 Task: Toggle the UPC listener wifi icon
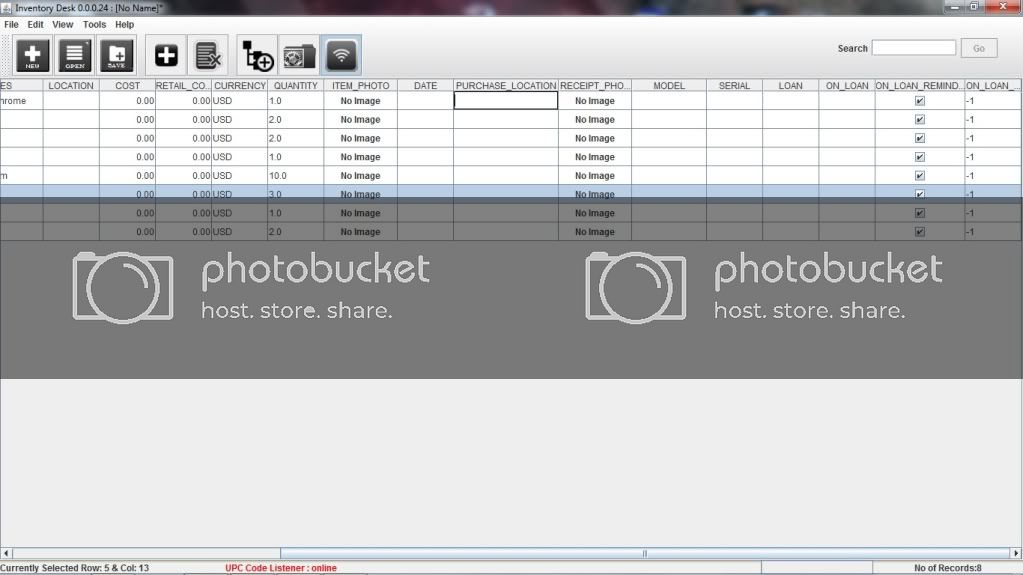(x=341, y=55)
